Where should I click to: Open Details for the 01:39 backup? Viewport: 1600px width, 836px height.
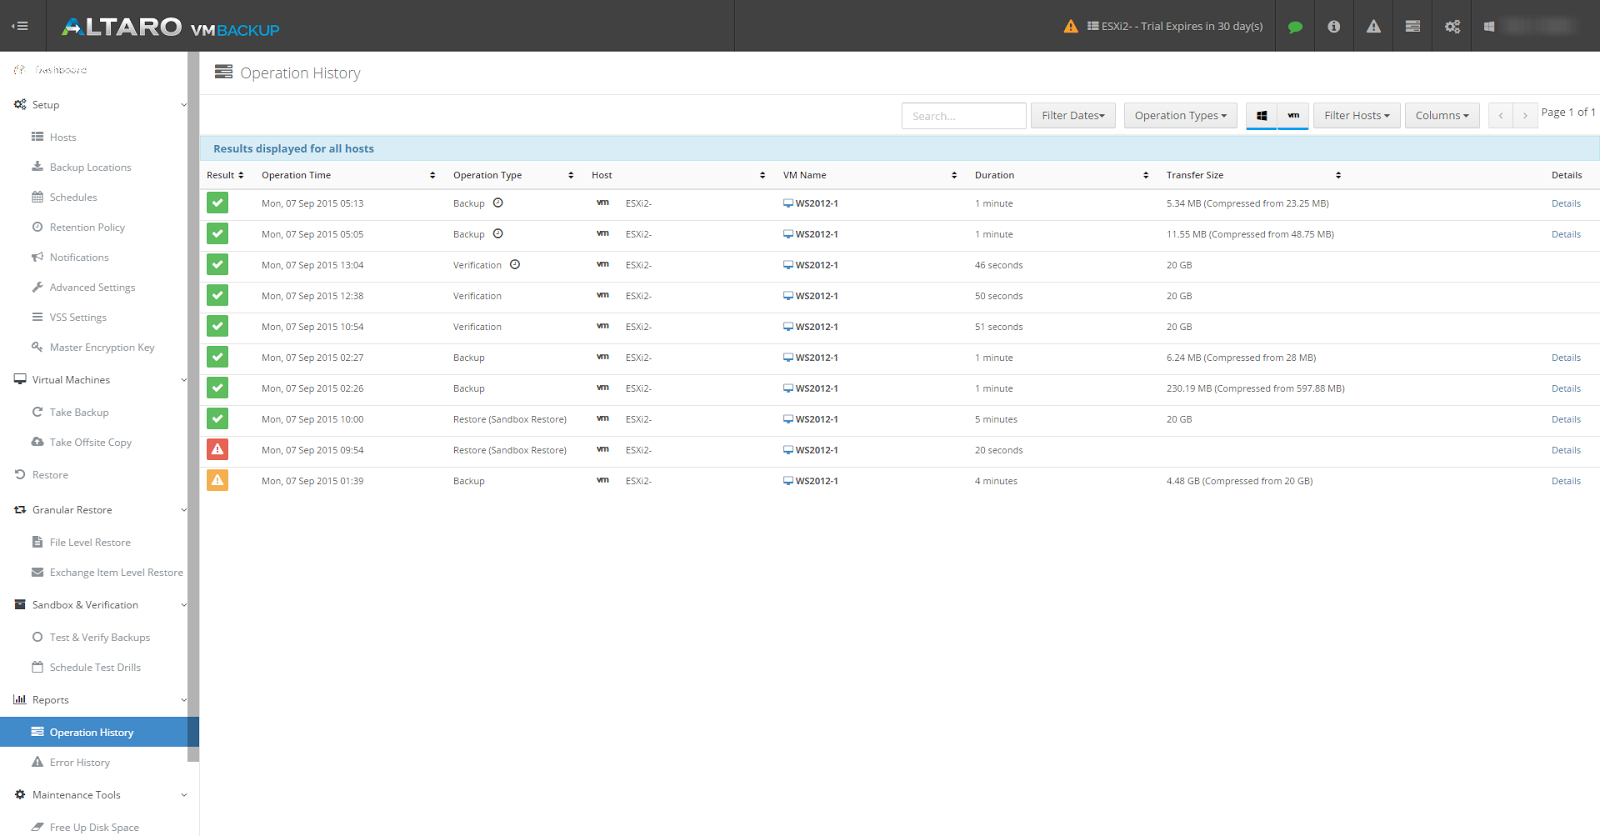coord(1566,482)
